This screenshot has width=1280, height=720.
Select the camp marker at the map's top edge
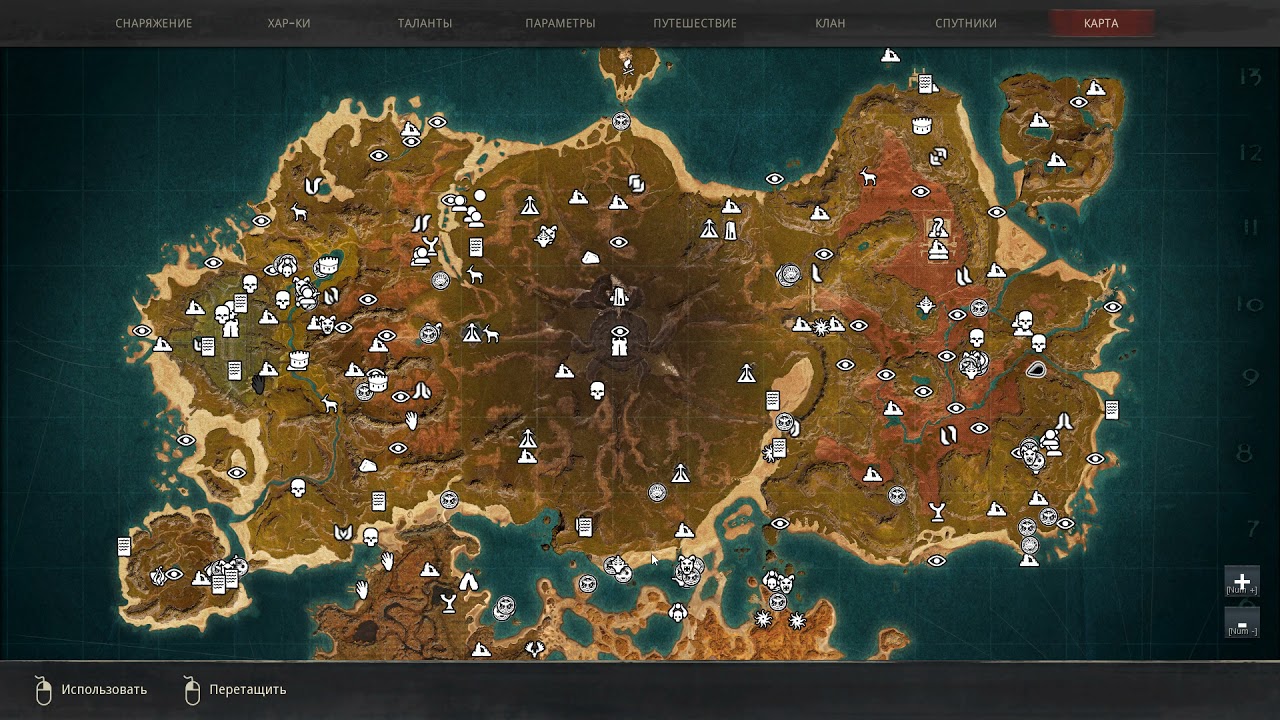tap(890, 55)
